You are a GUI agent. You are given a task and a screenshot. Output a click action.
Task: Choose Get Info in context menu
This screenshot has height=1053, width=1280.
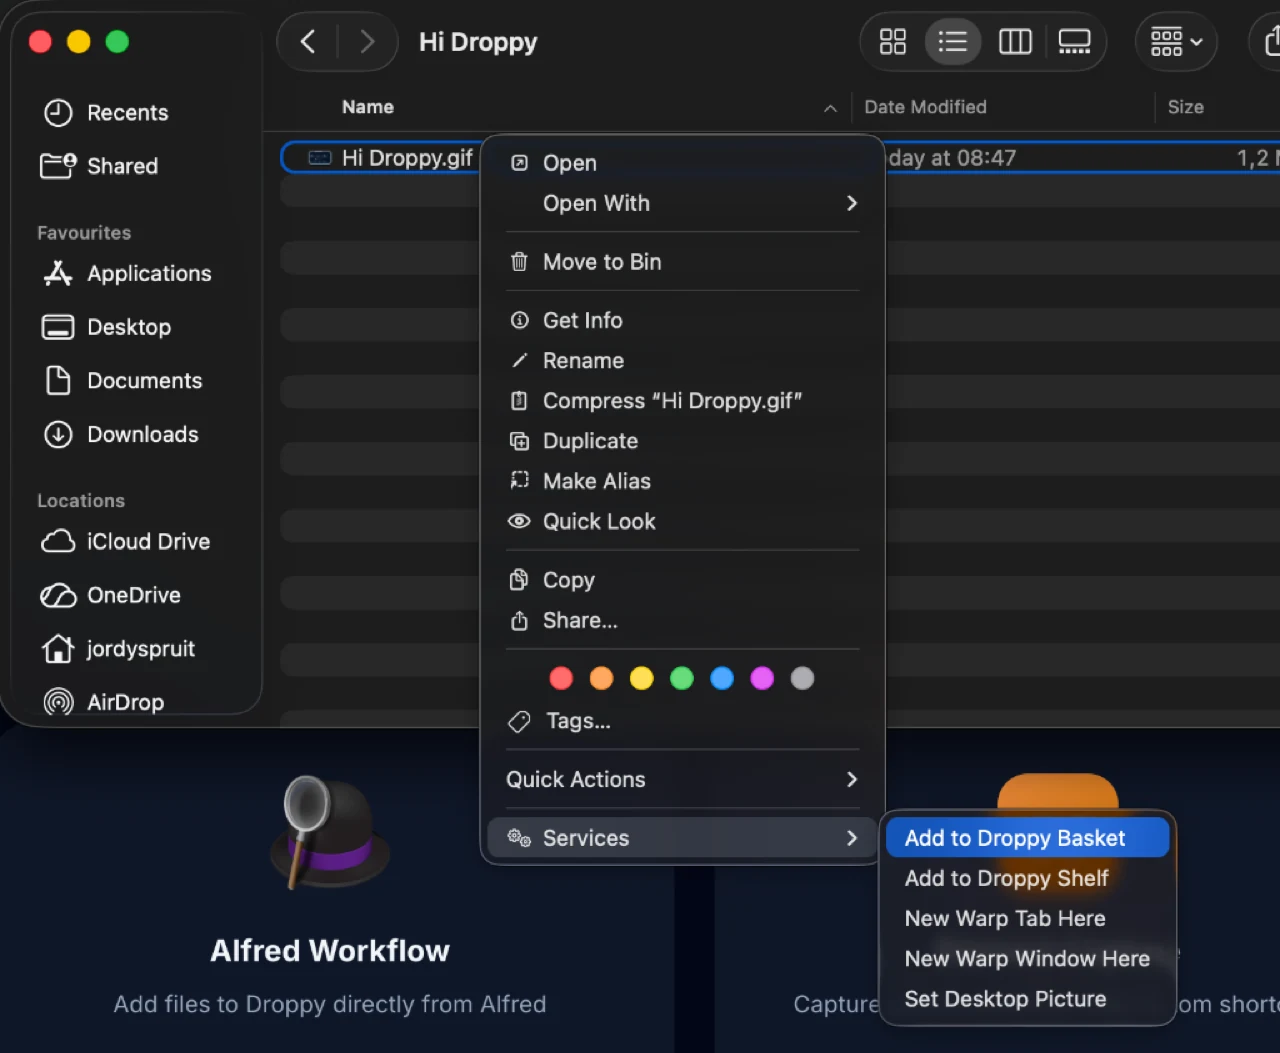(x=684, y=320)
